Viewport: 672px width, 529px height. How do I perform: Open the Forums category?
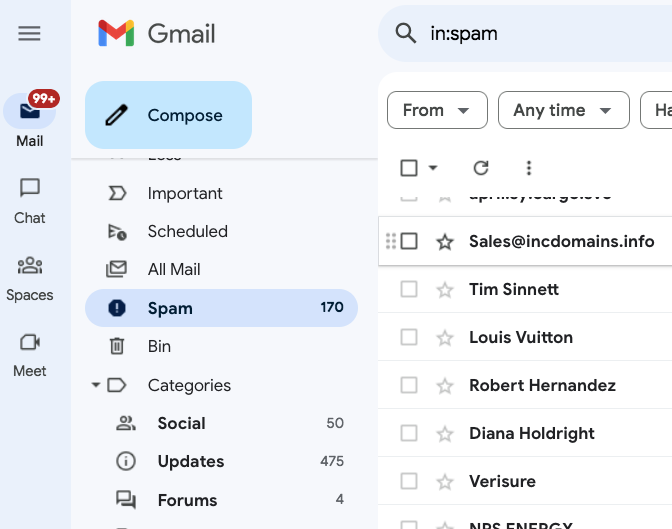221,500
